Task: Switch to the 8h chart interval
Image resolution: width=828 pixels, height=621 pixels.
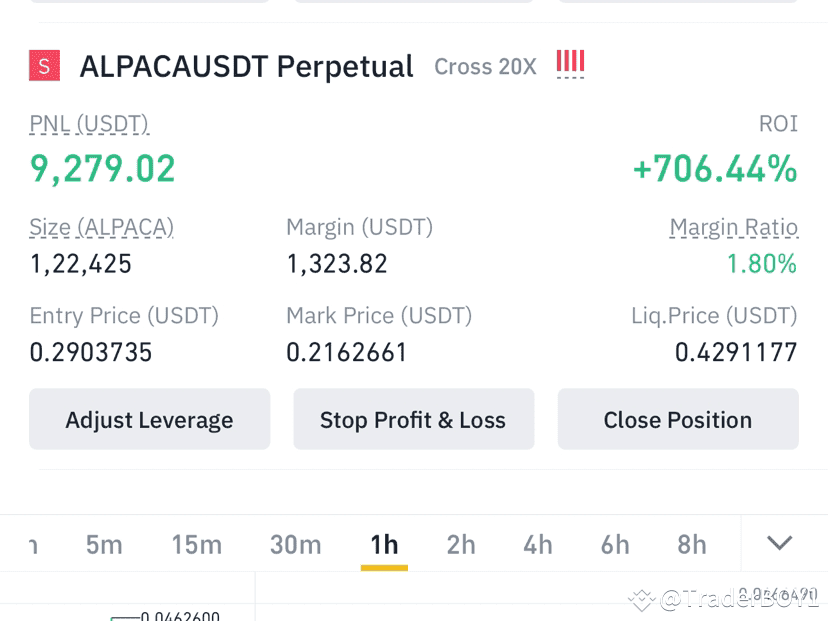Action: (x=692, y=544)
